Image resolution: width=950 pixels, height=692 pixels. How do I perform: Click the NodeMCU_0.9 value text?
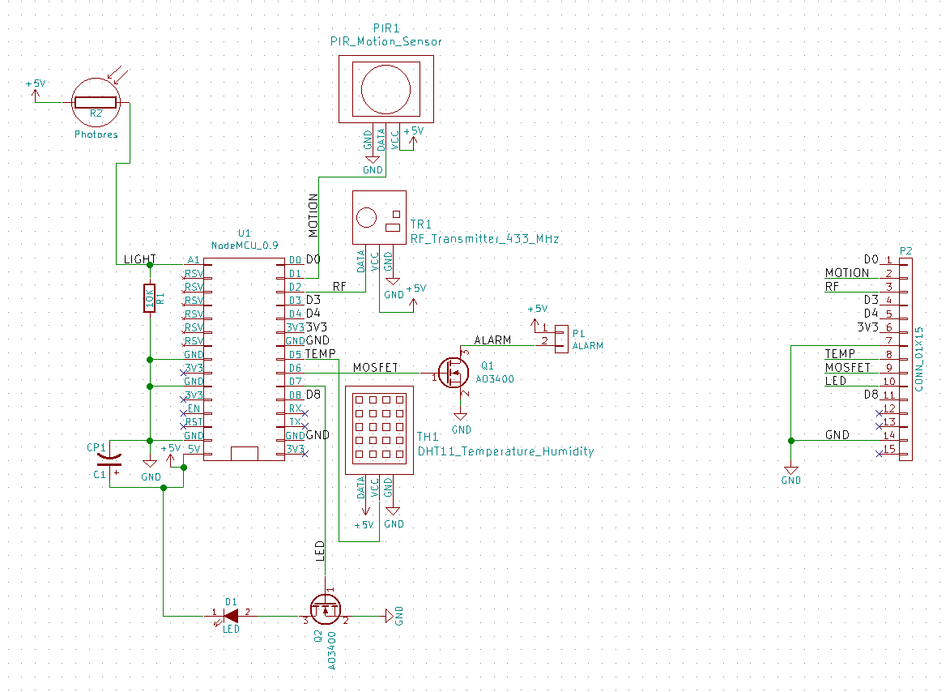click(x=244, y=245)
